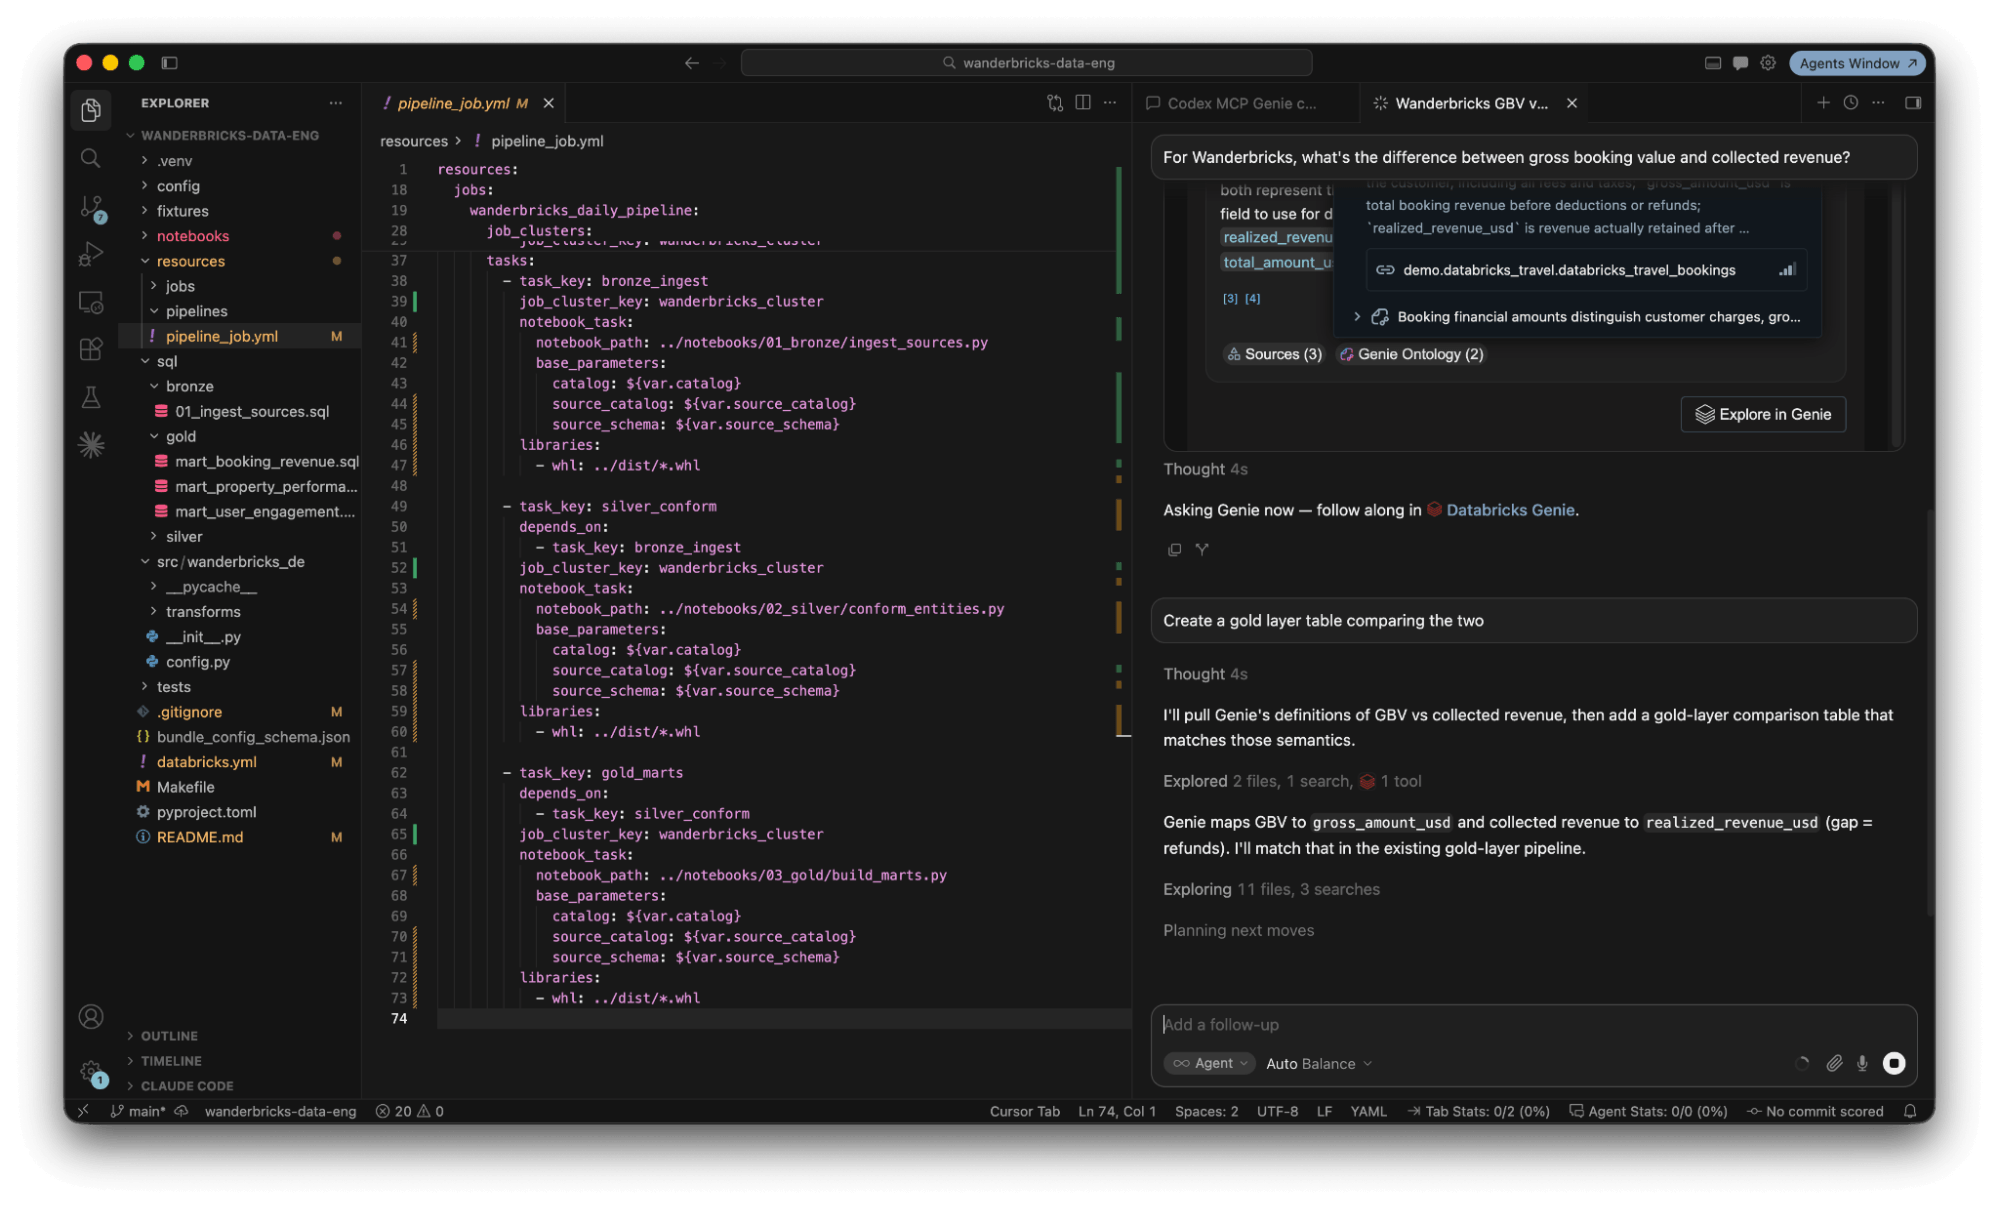Image resolution: width=1999 pixels, height=1208 pixels.
Task: Expand the tests folder
Action: click(173, 686)
